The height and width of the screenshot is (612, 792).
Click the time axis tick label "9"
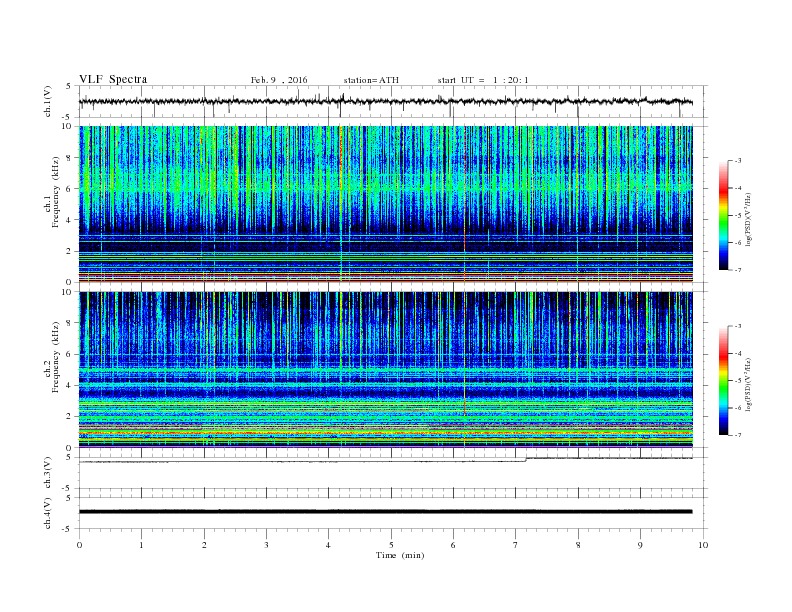tap(640, 545)
